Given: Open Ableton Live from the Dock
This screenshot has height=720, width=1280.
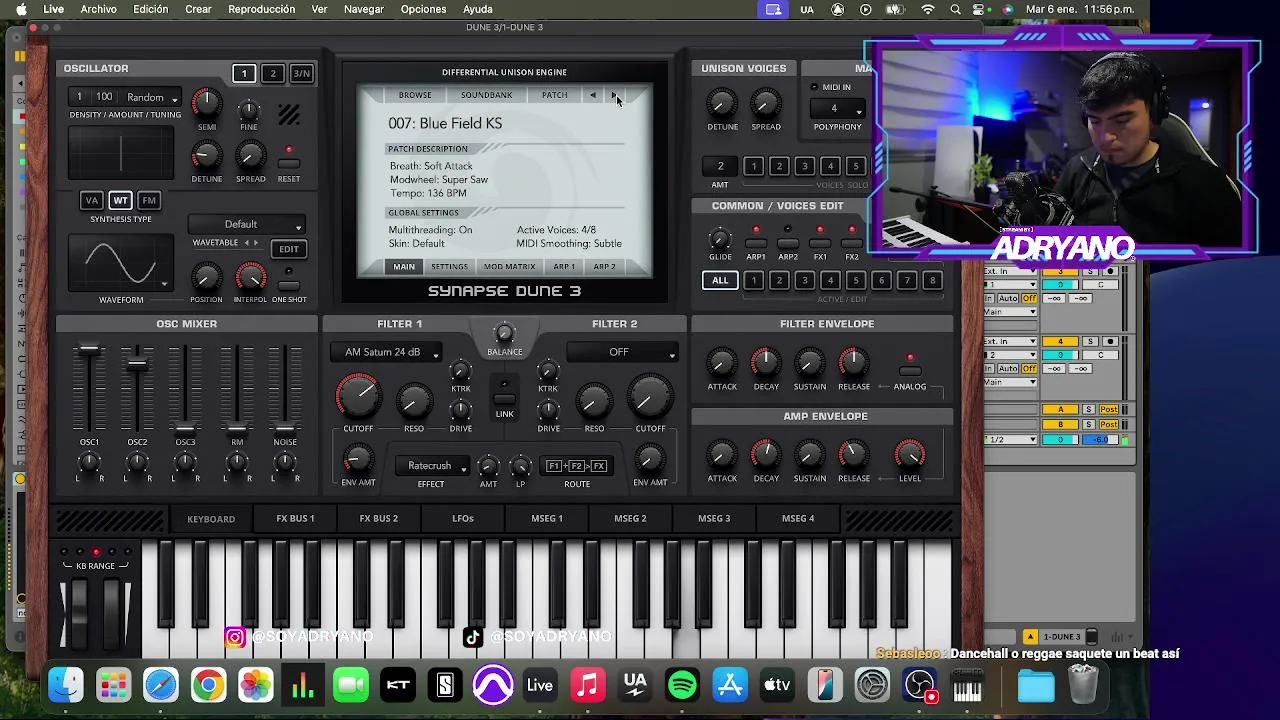Looking at the screenshot, I should click(540, 686).
